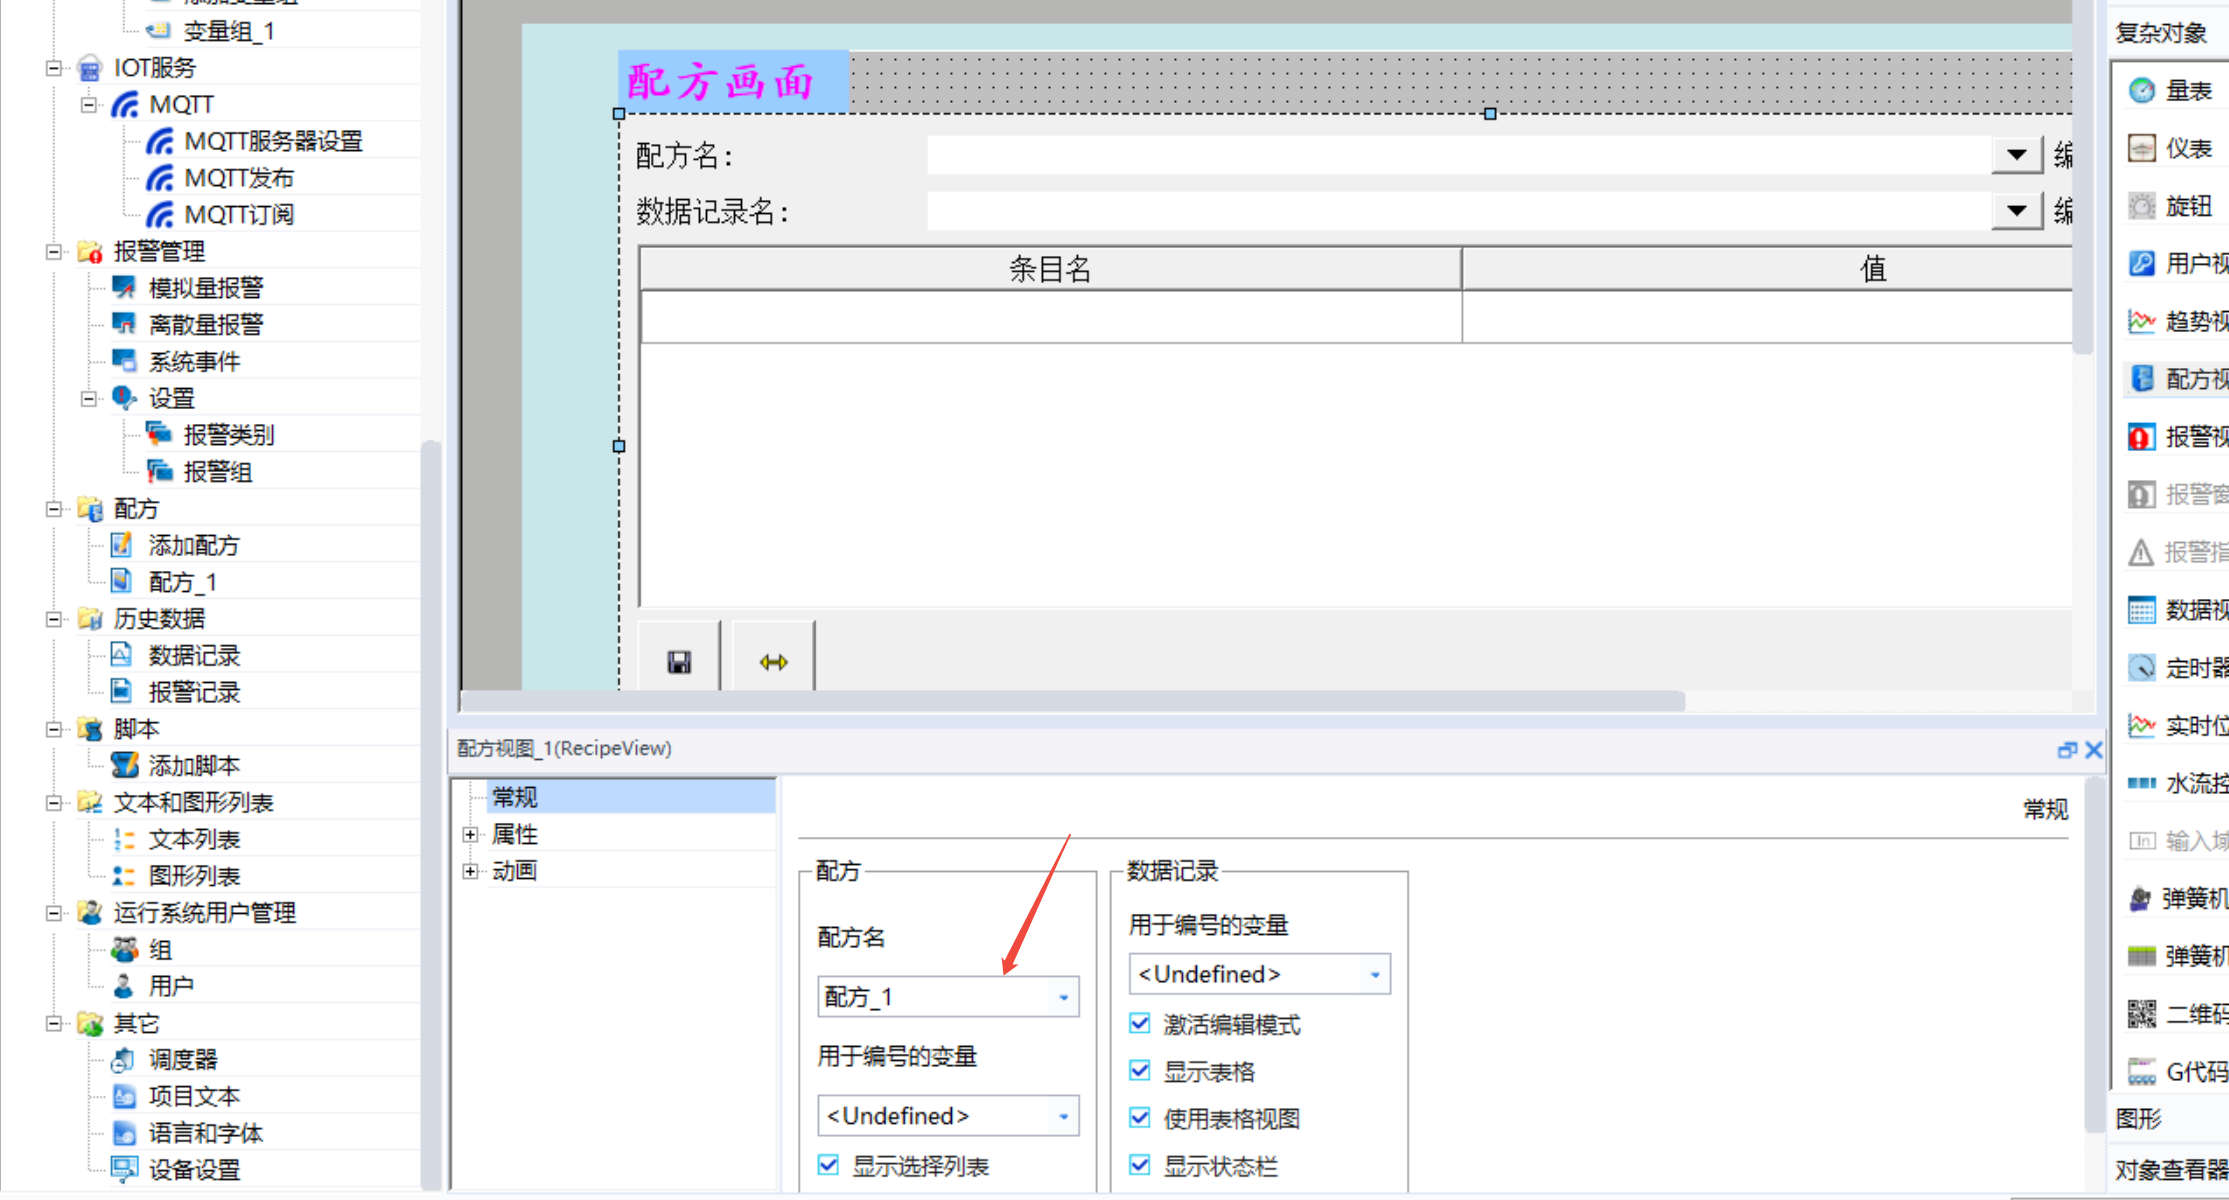Float the properties panel with restore button

point(2067,750)
